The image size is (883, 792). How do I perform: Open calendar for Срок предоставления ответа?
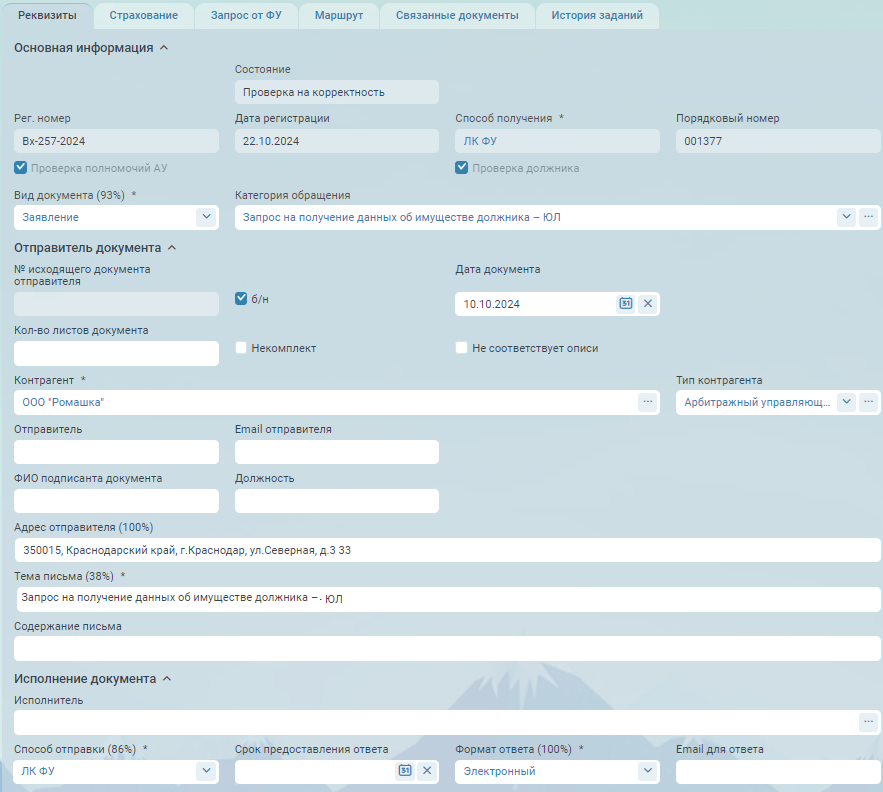click(x=405, y=771)
